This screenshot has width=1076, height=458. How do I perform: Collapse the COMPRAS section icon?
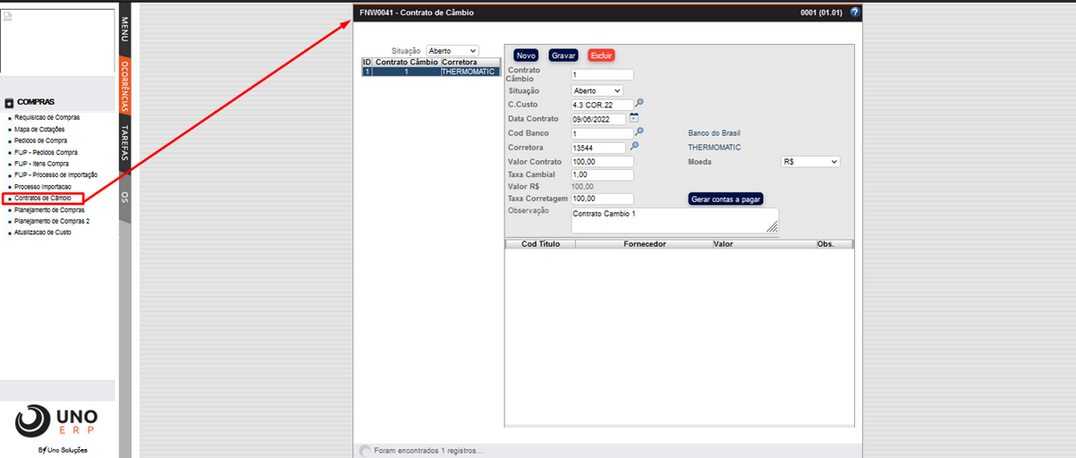[x=9, y=102]
